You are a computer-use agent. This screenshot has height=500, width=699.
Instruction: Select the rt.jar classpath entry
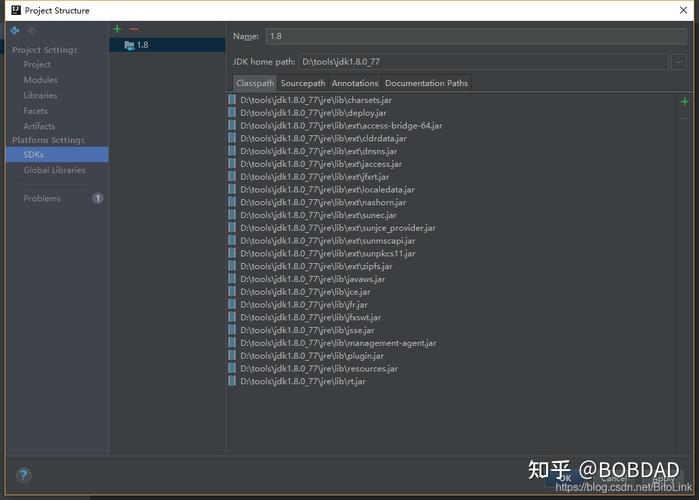coord(303,381)
